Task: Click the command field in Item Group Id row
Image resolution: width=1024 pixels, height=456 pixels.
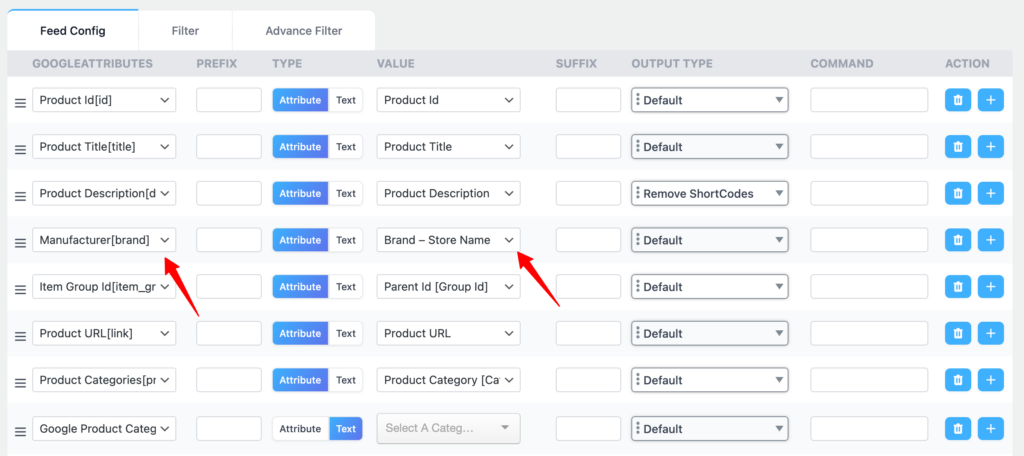Action: click(x=870, y=287)
